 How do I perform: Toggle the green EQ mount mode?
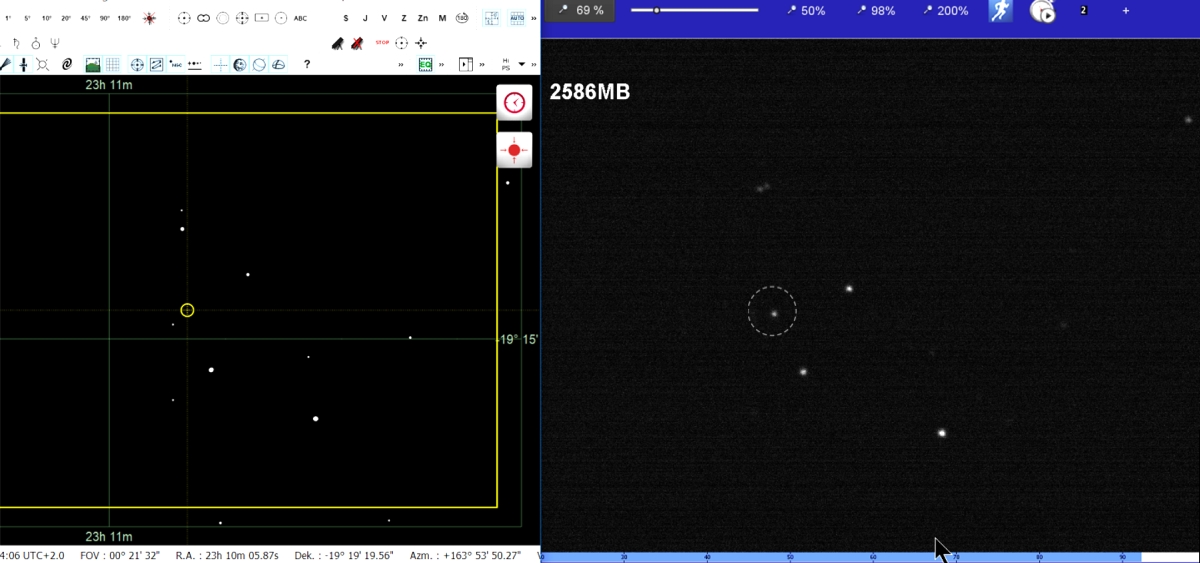coord(425,65)
